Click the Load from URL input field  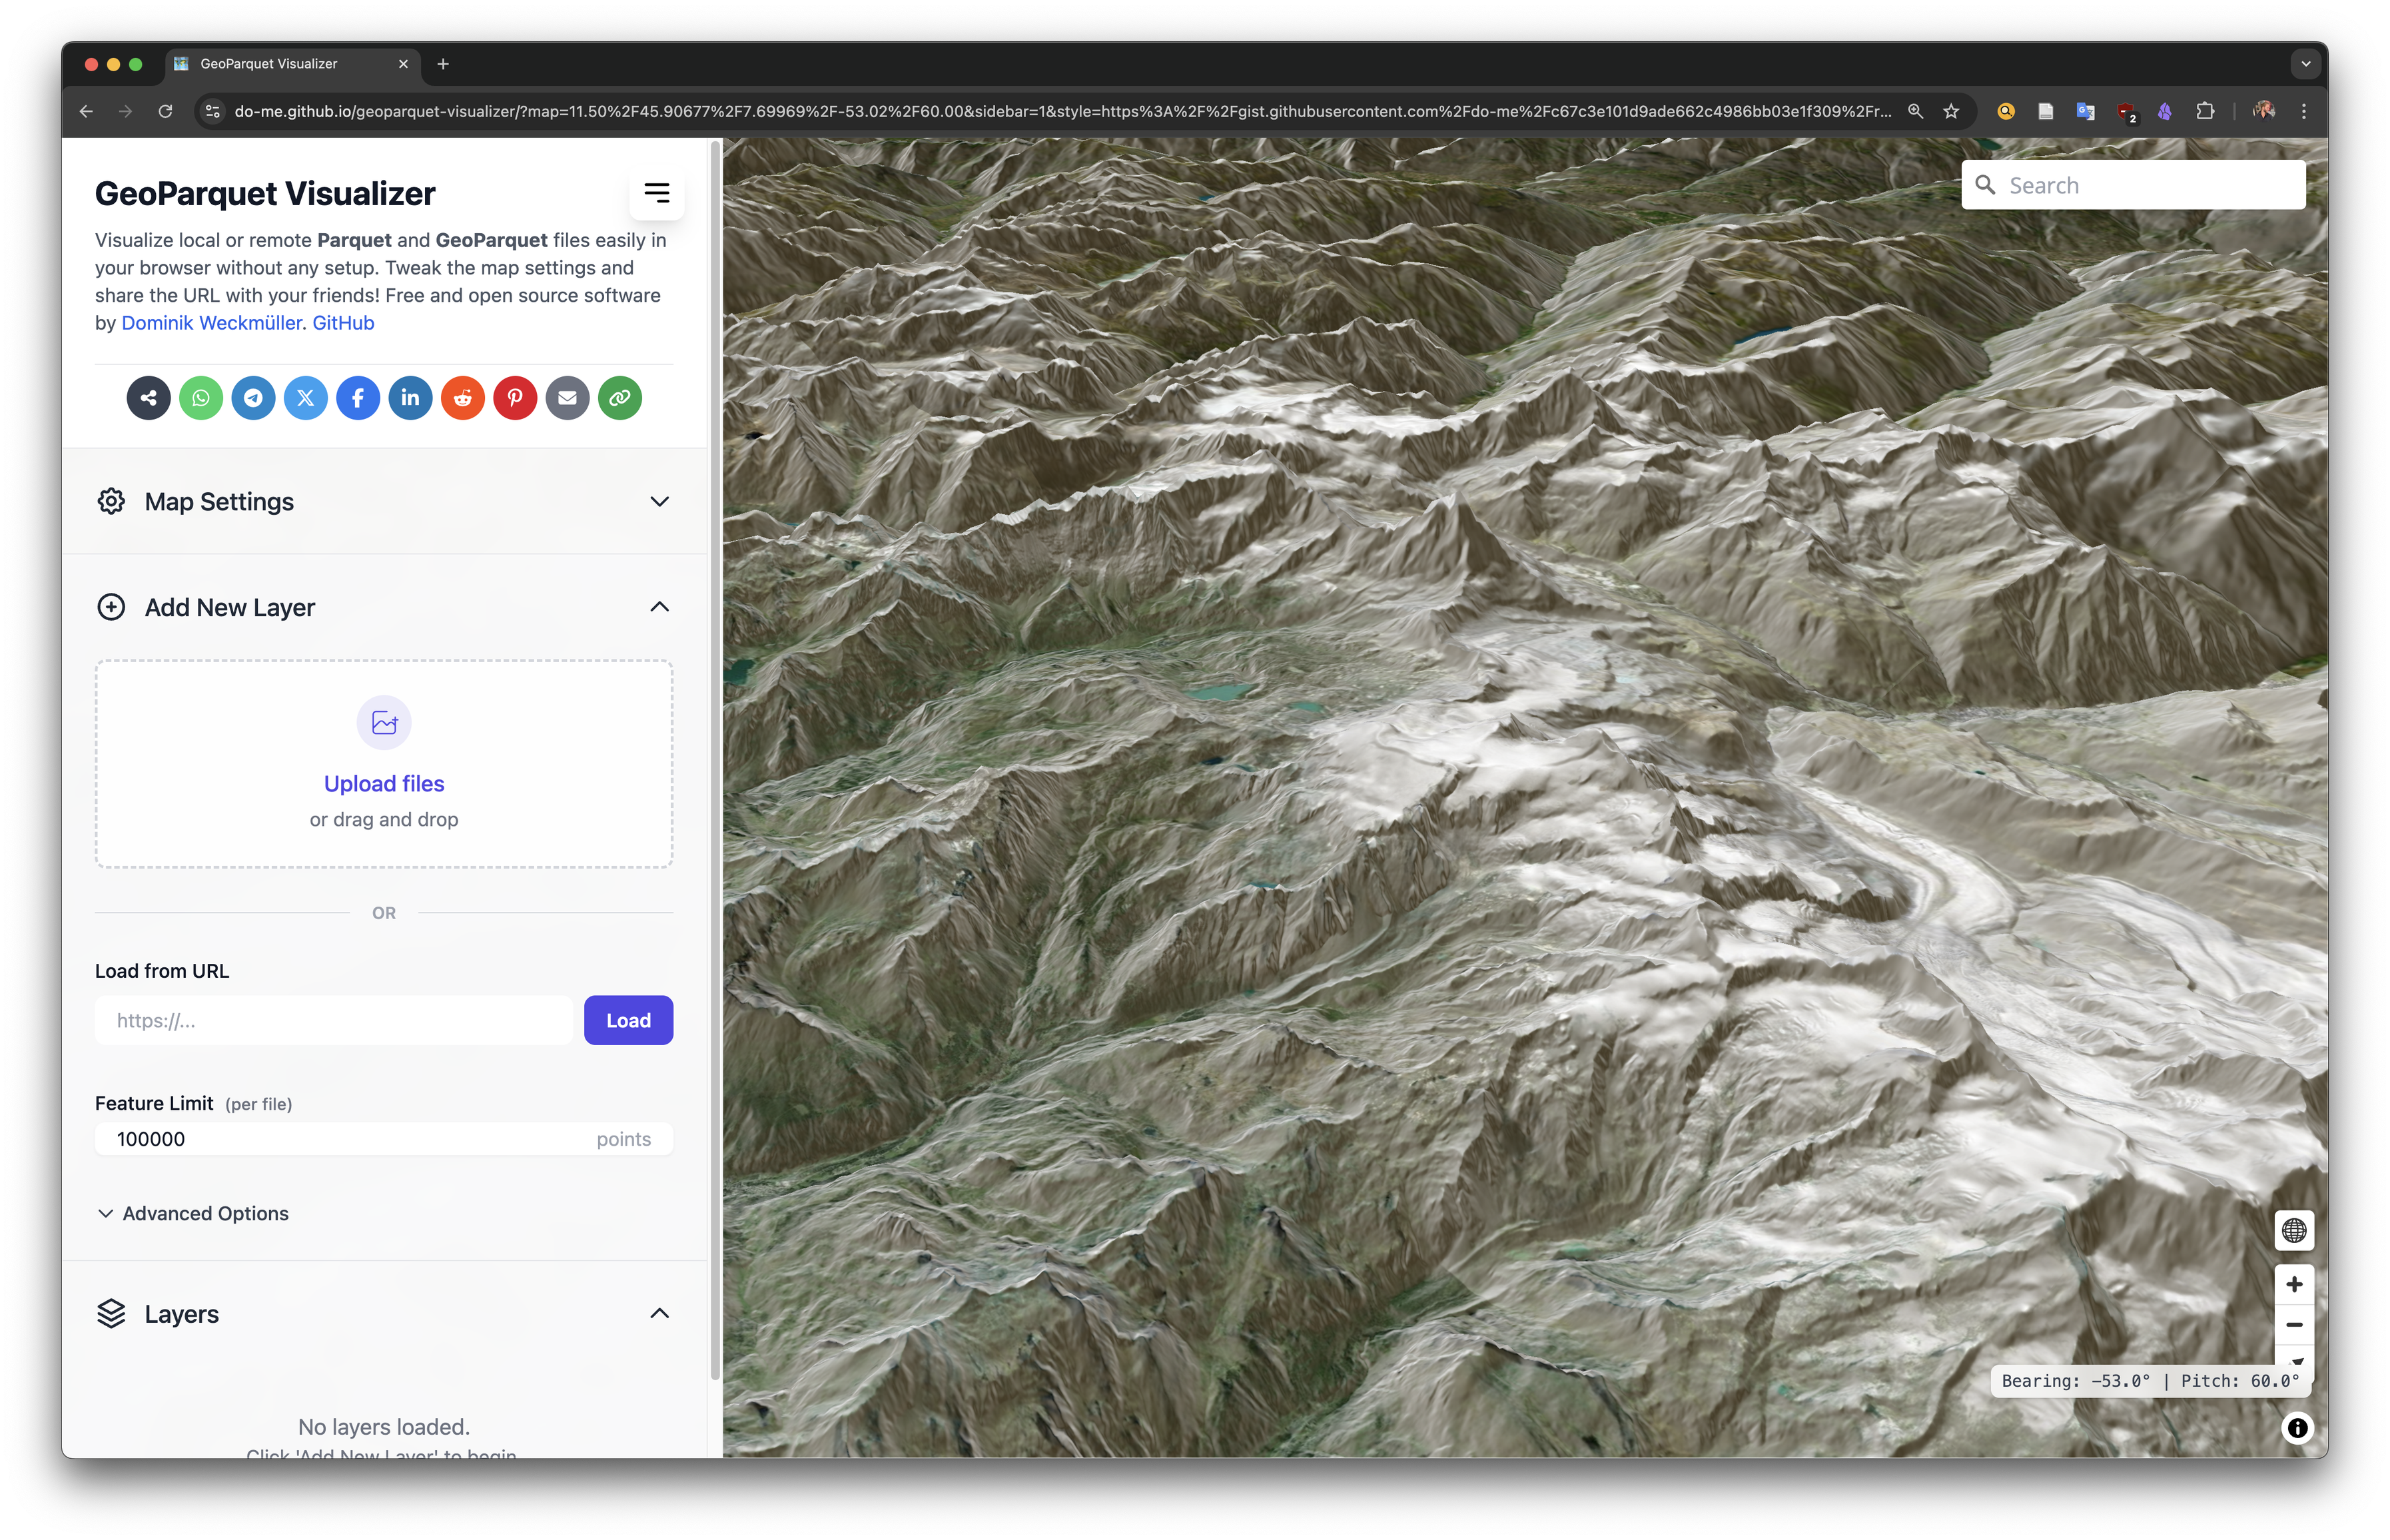(333, 1020)
